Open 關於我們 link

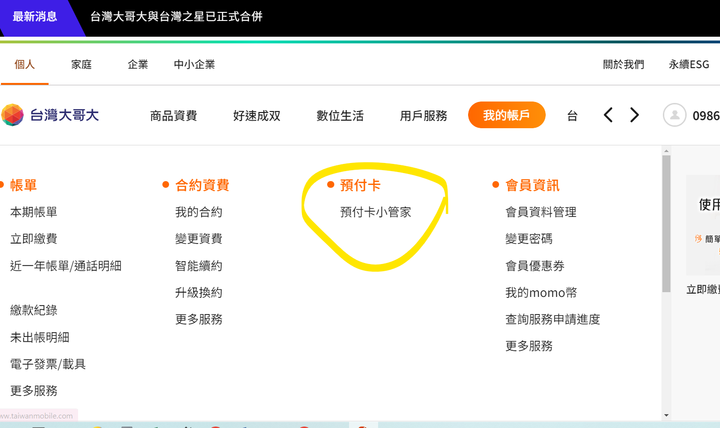click(x=623, y=64)
